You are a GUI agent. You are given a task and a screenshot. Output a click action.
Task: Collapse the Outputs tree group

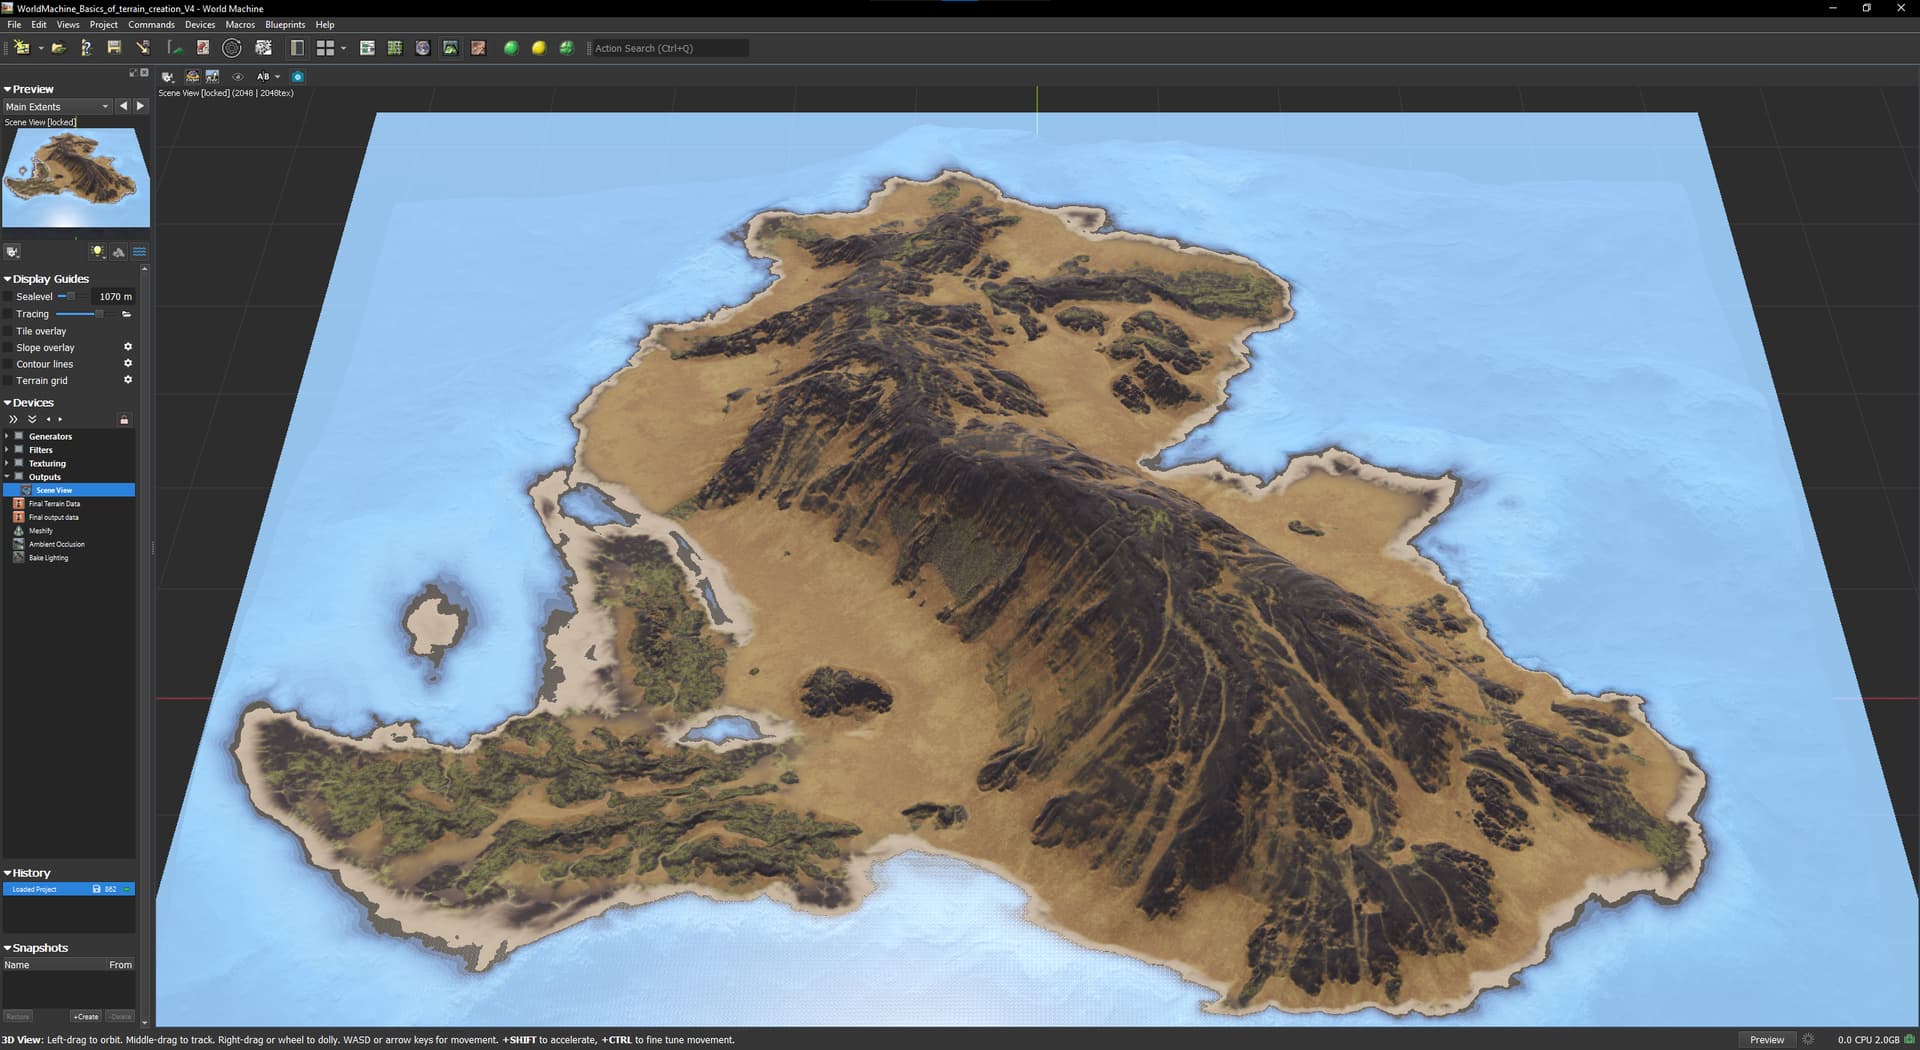(7, 477)
